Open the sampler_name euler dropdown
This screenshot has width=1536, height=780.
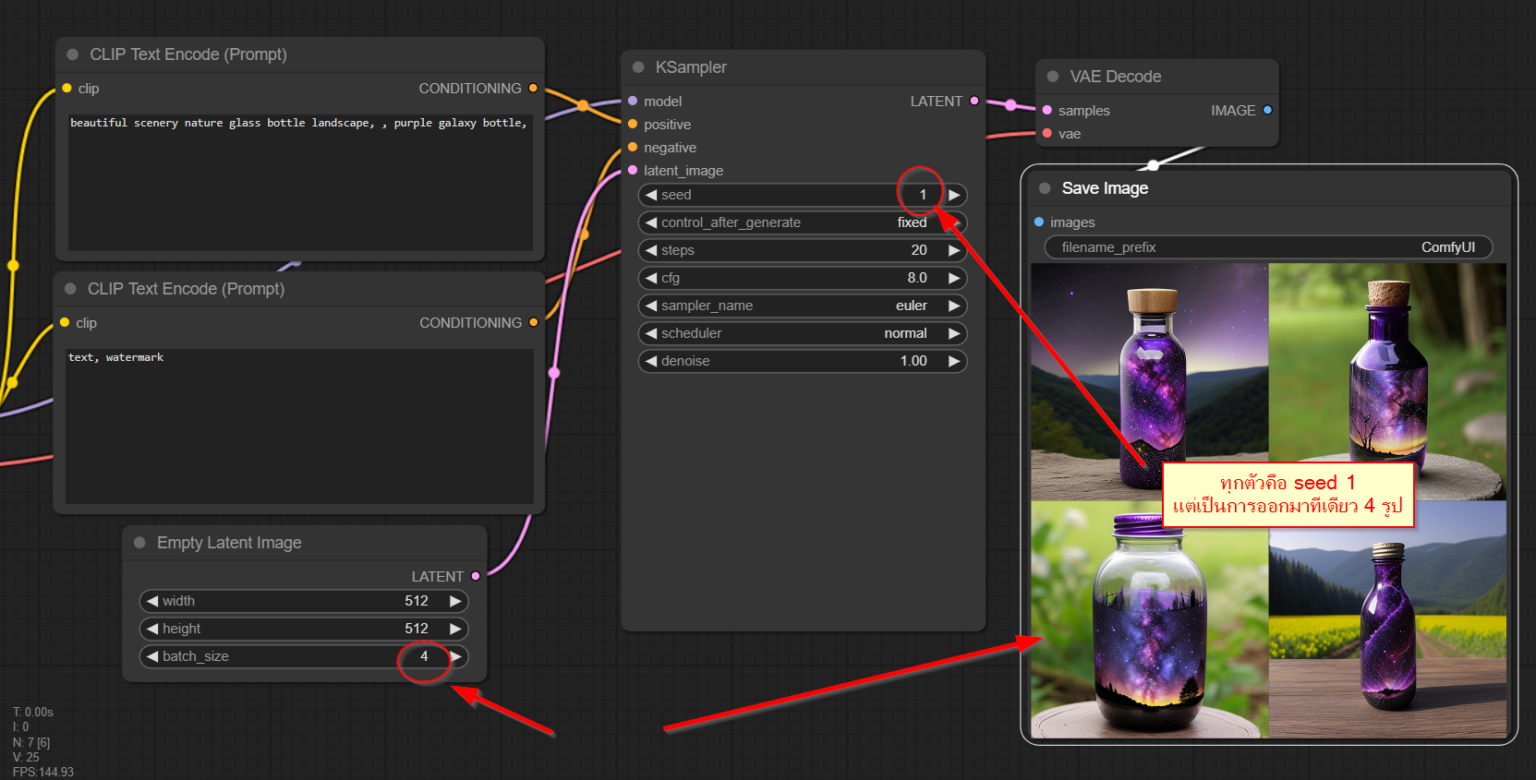pos(803,306)
